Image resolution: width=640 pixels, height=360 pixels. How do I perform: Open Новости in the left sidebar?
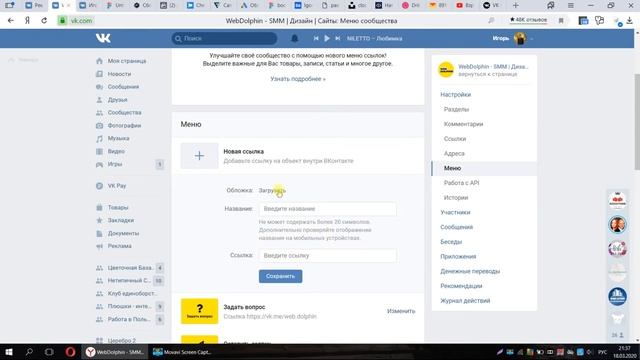pos(119,74)
